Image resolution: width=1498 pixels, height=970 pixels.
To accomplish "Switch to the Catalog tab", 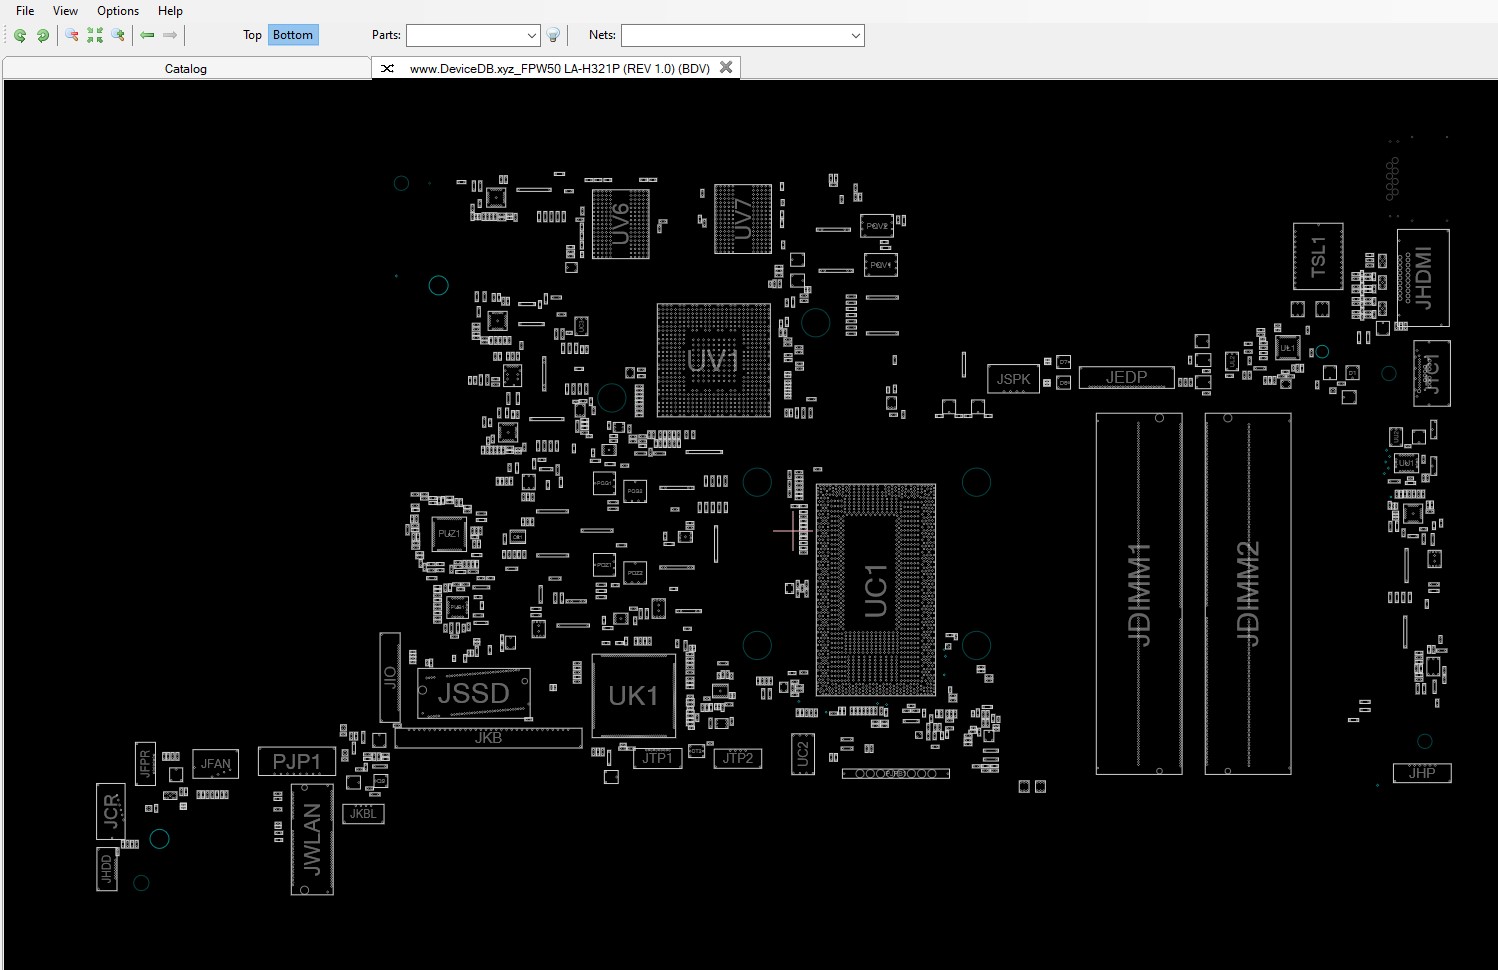I will click(x=186, y=69).
